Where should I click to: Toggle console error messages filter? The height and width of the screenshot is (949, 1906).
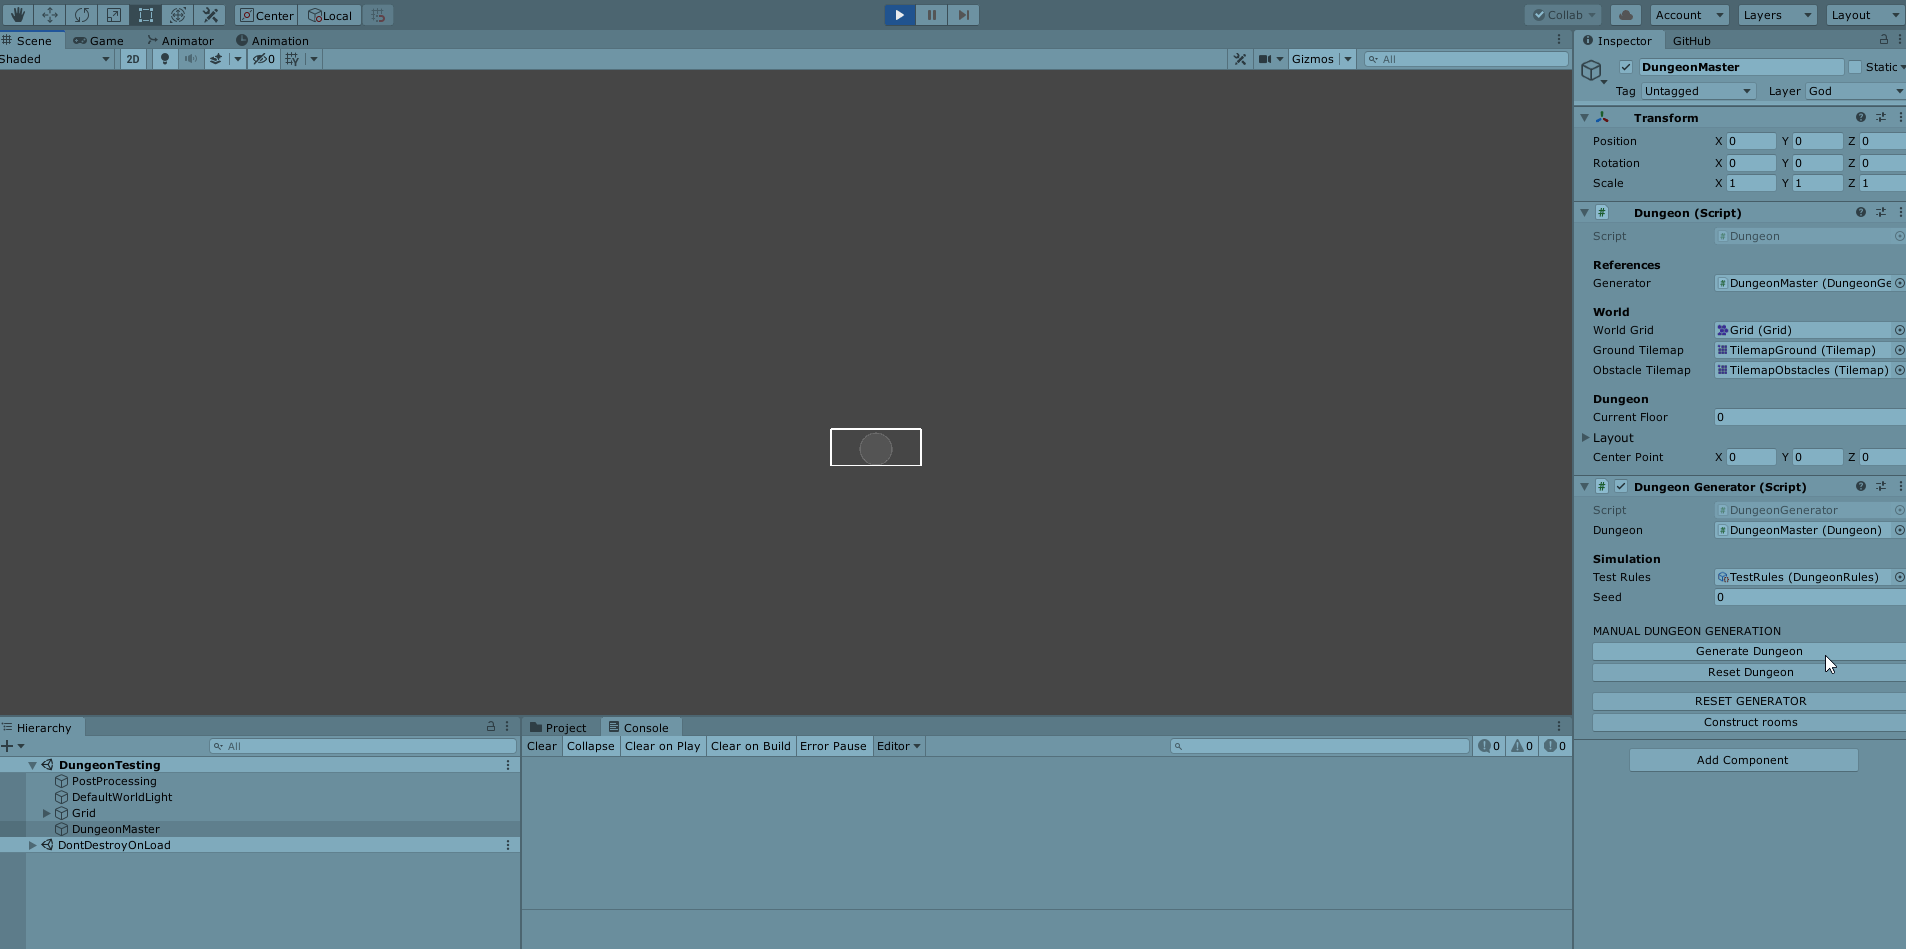coord(1555,746)
